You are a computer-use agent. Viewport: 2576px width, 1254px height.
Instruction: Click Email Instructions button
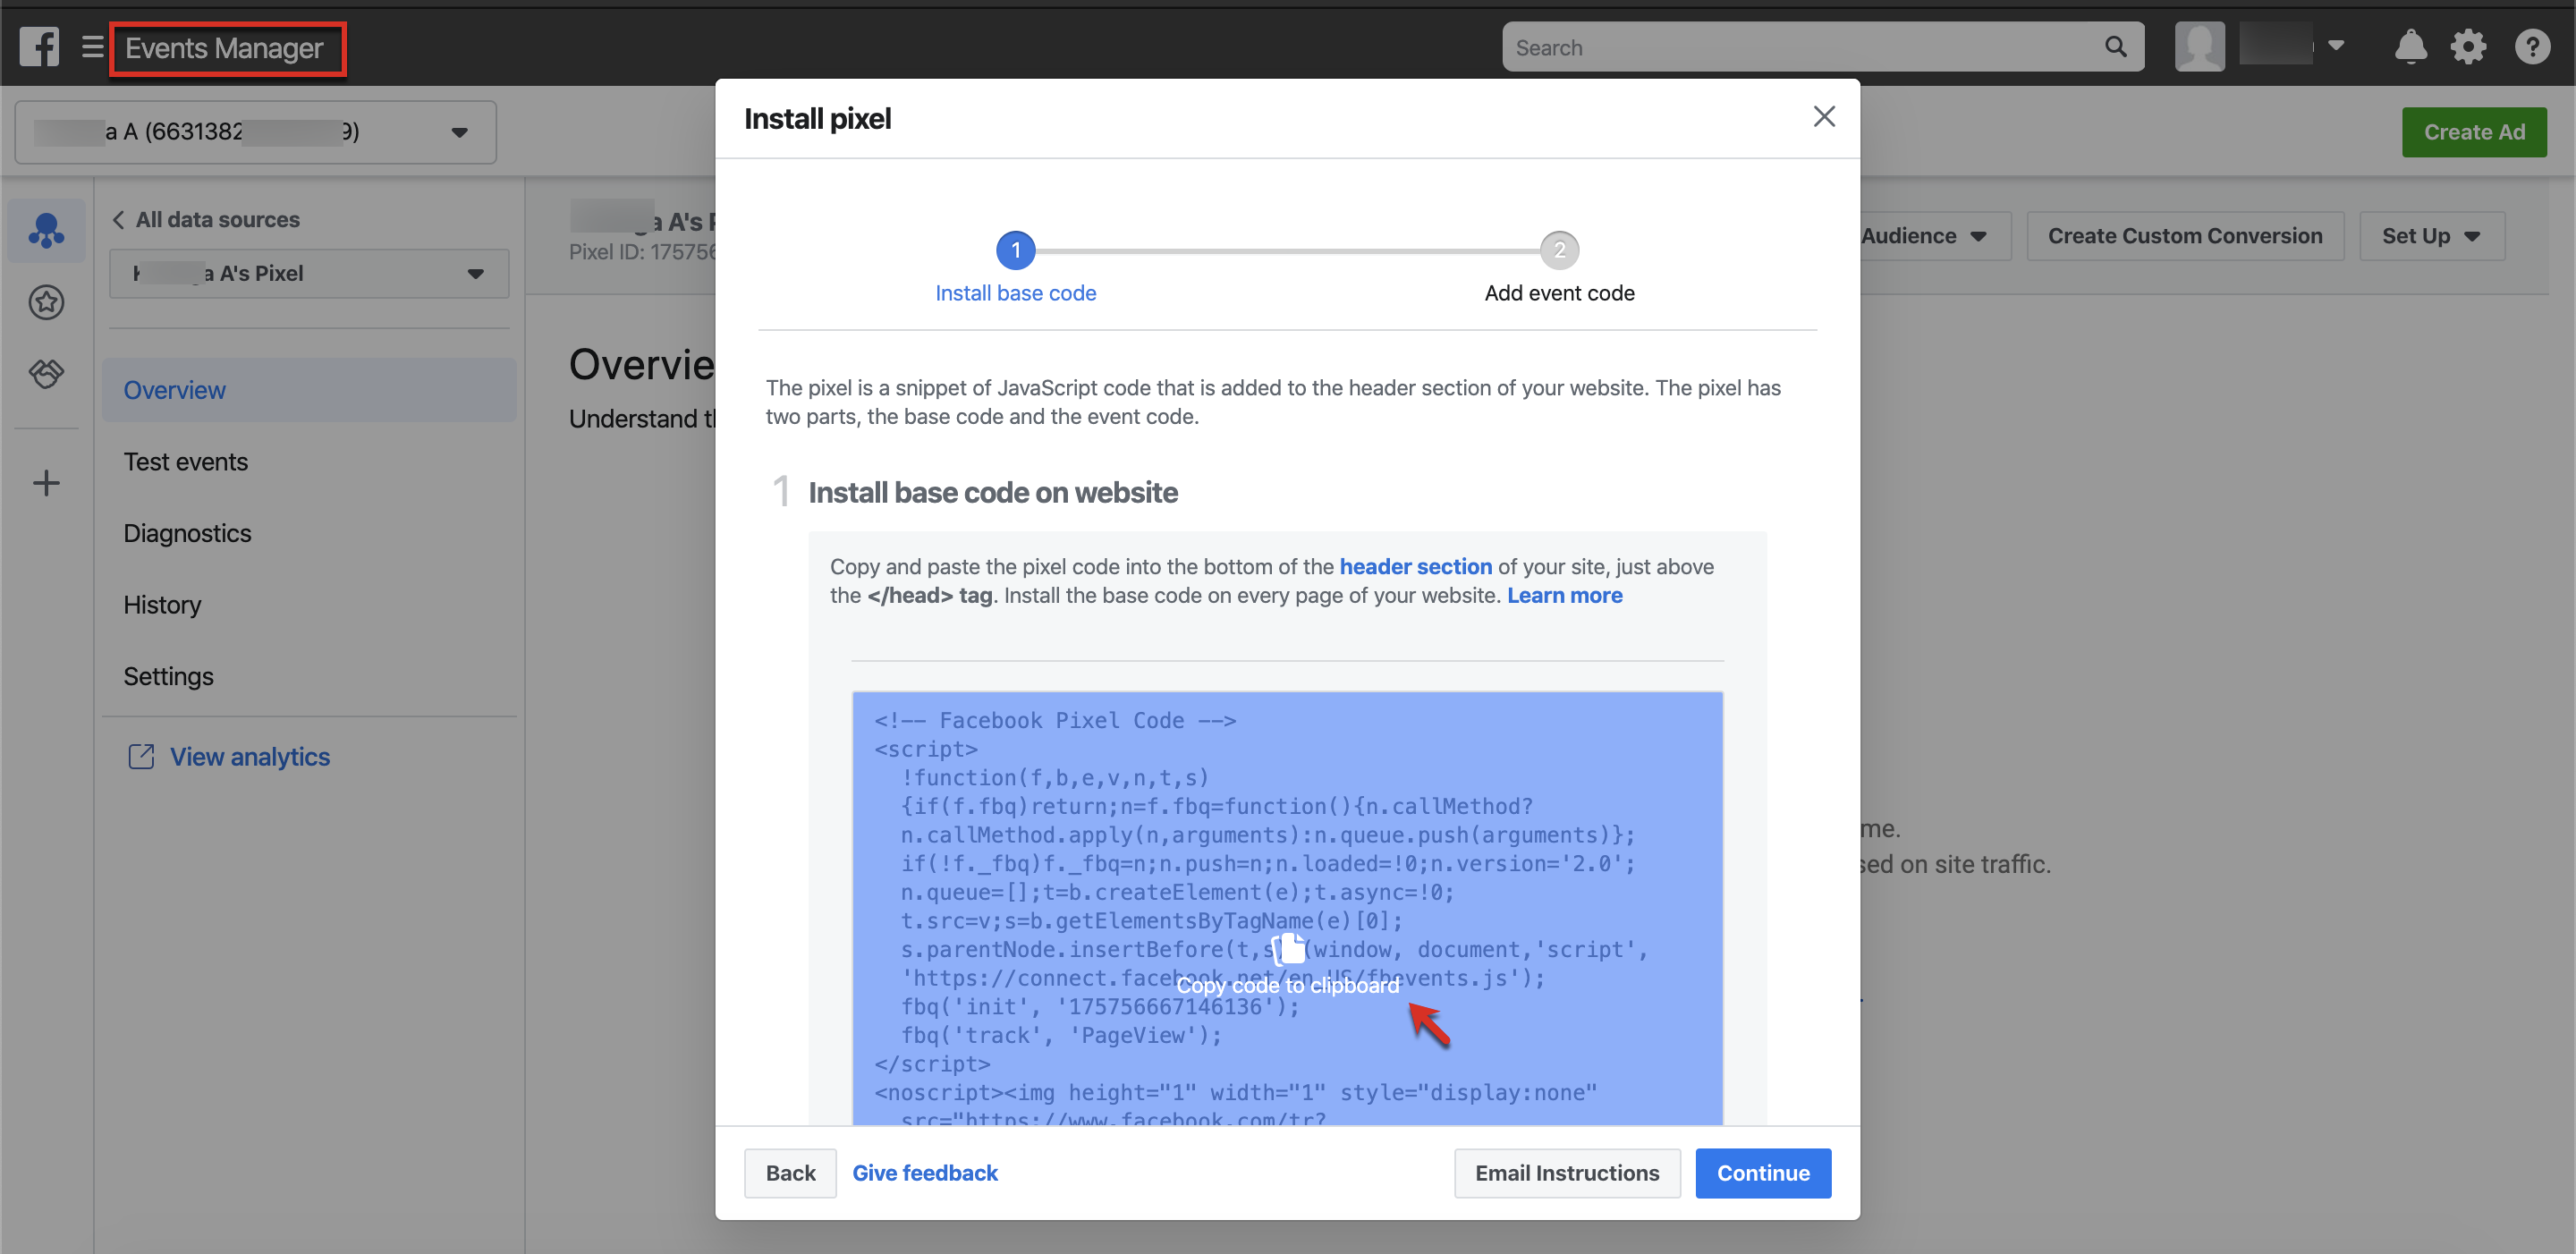pos(1567,1173)
